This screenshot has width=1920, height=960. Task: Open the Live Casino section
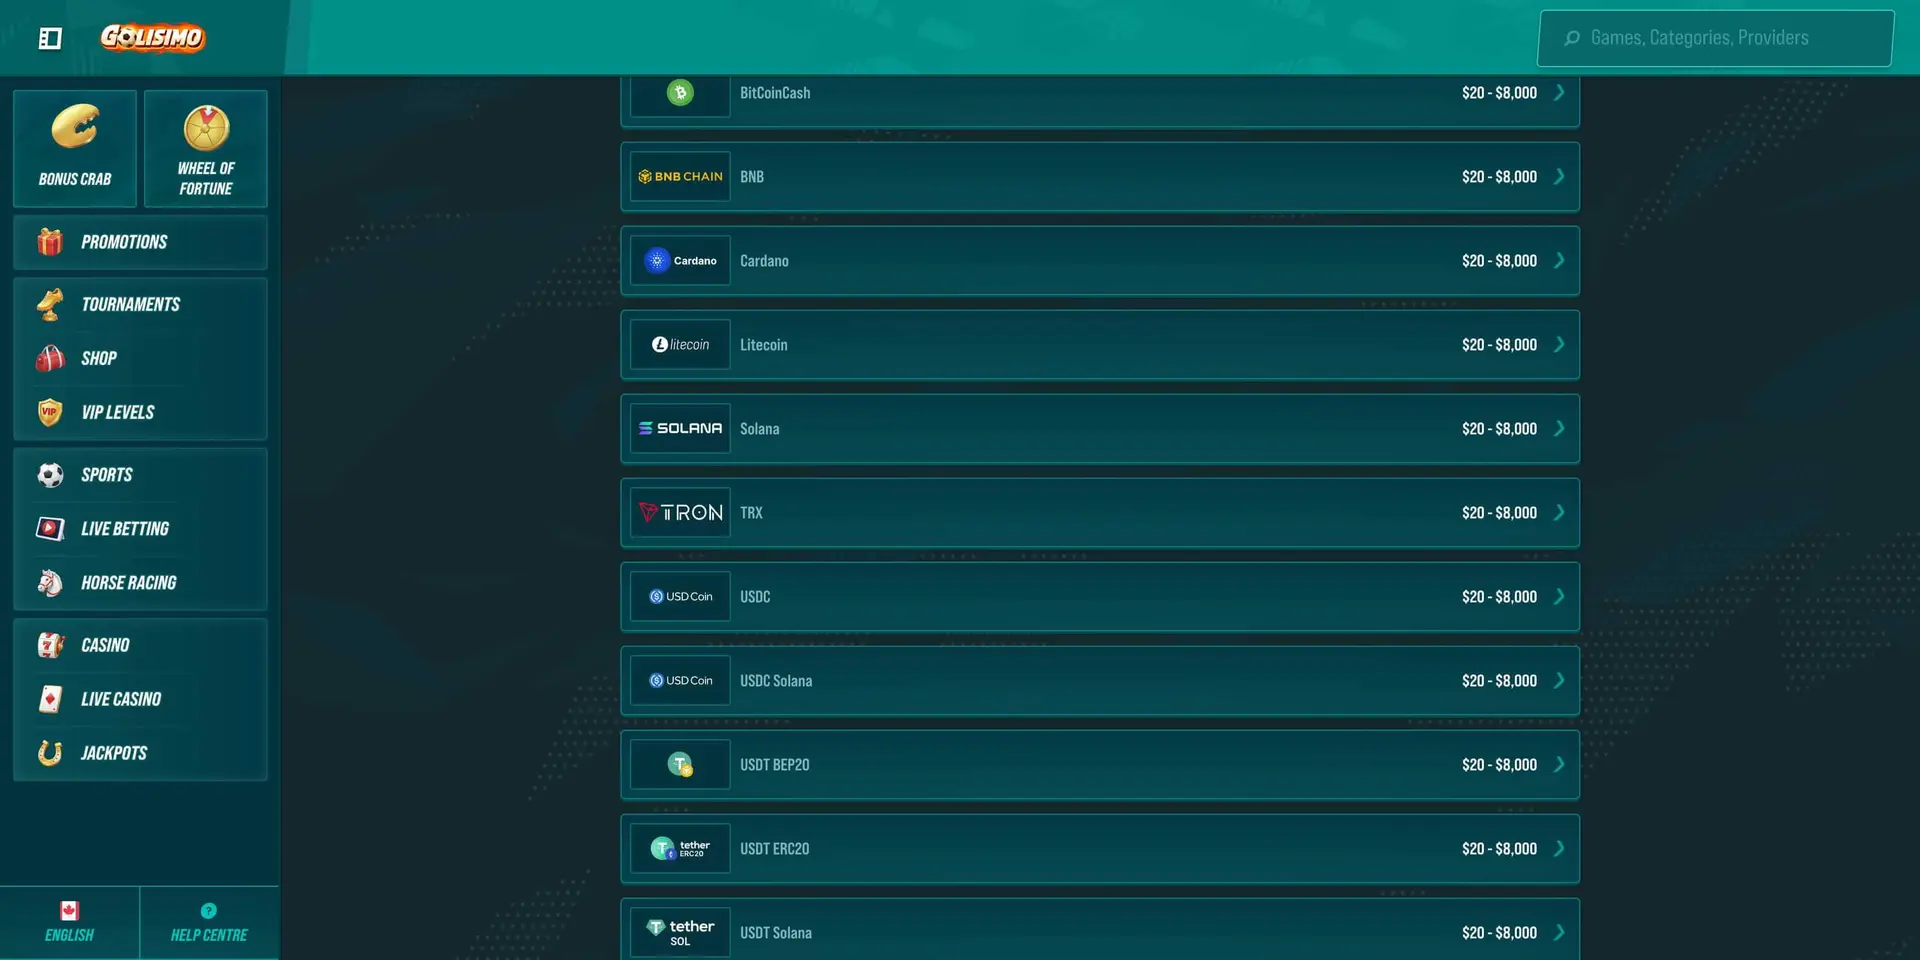click(120, 699)
